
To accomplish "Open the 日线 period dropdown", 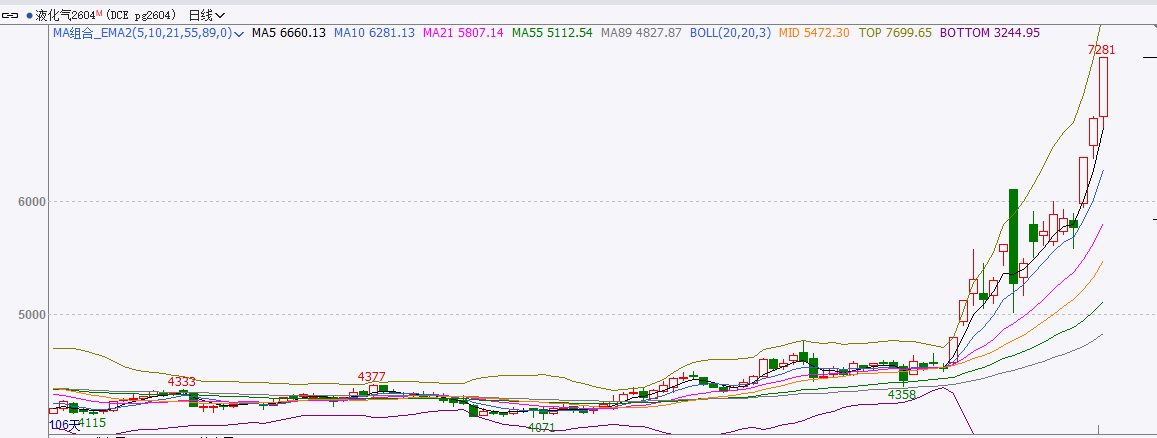I will point(206,16).
